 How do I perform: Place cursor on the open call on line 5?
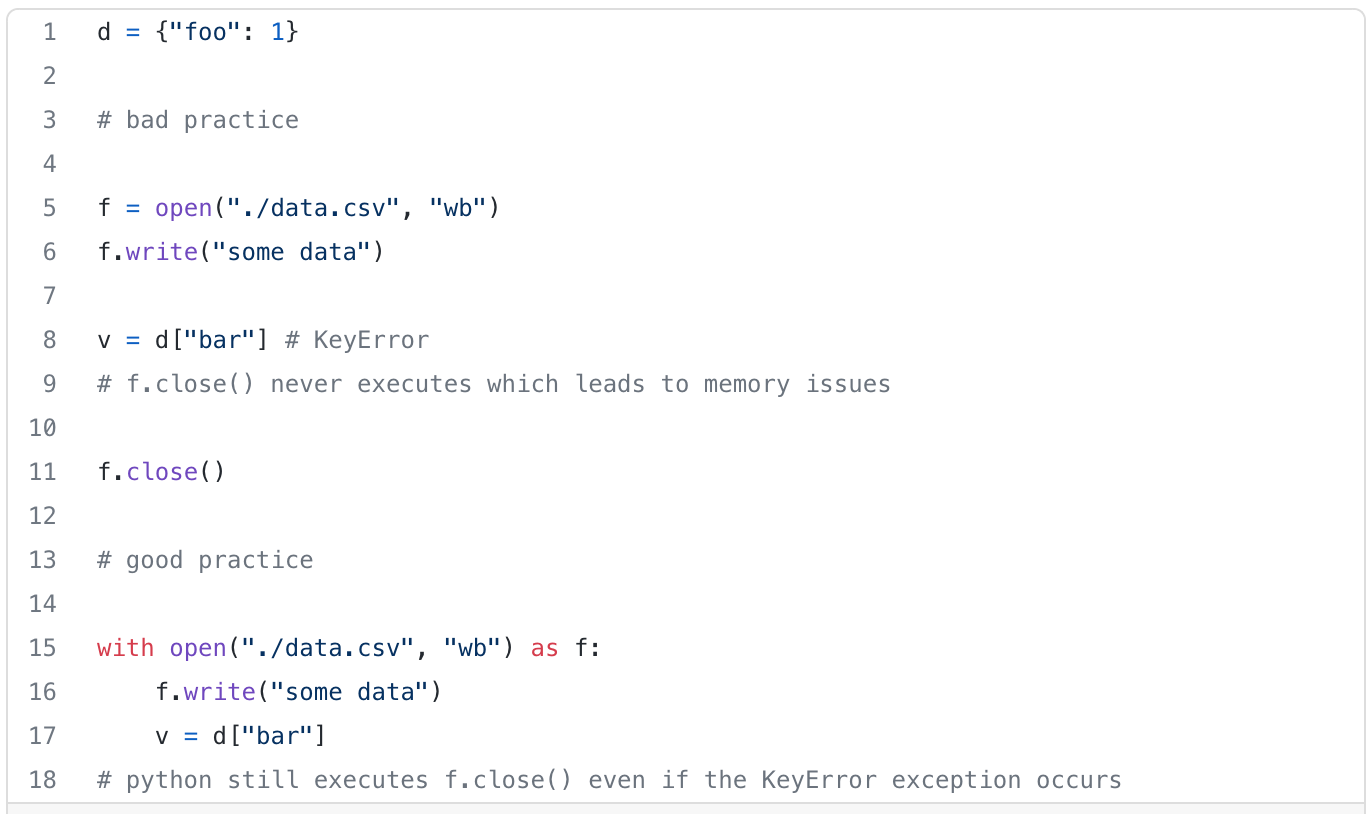click(184, 208)
